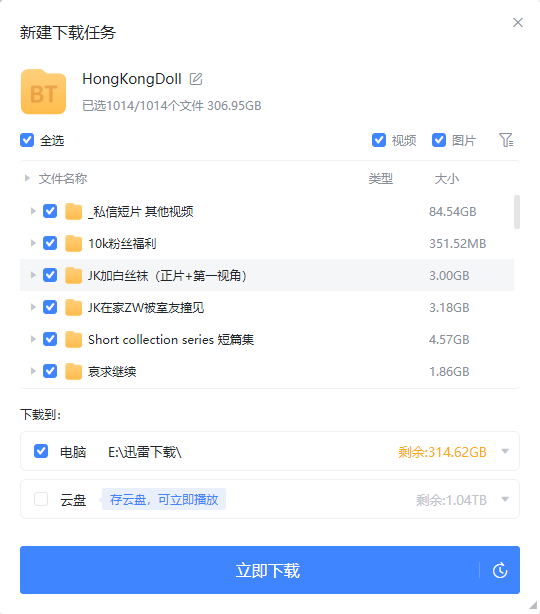The image size is (540, 614).
Task: Click the 1.86GB size value
Action: click(449, 372)
